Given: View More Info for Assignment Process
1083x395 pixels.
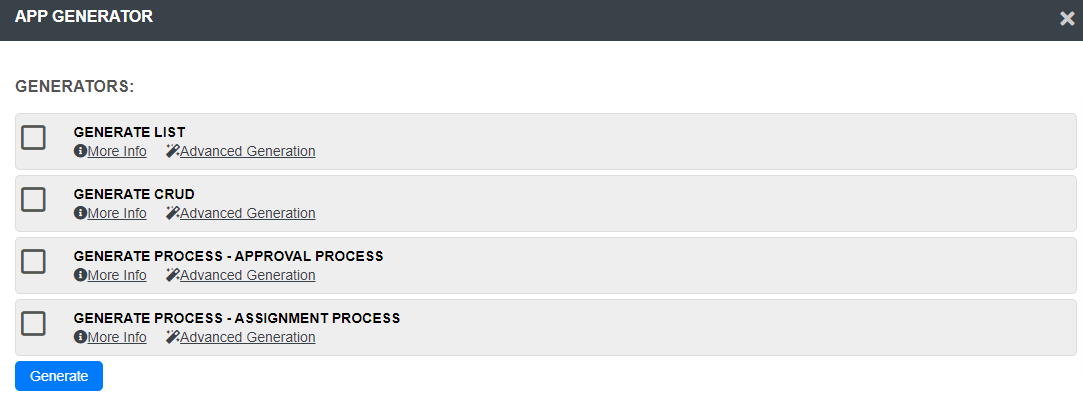Looking at the screenshot, I should click(x=117, y=338).
